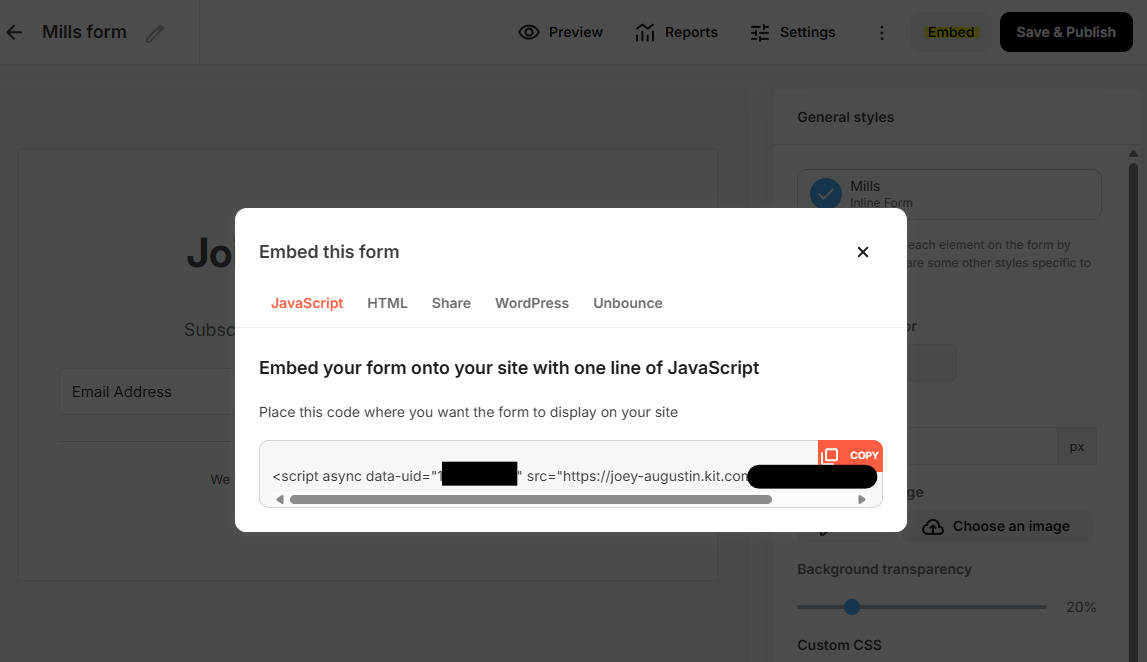Open the three-dot more options menu
Image resolution: width=1147 pixels, height=662 pixels.
tap(882, 32)
